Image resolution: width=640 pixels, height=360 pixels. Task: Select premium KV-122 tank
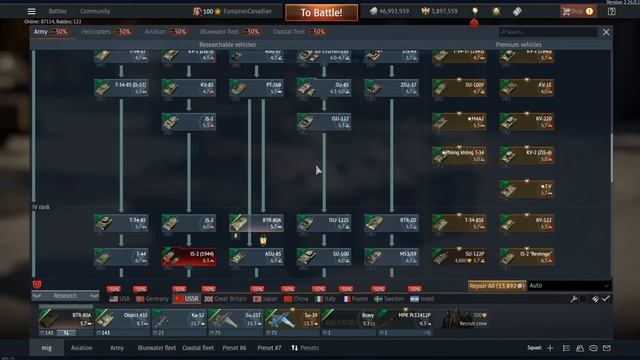click(x=527, y=223)
